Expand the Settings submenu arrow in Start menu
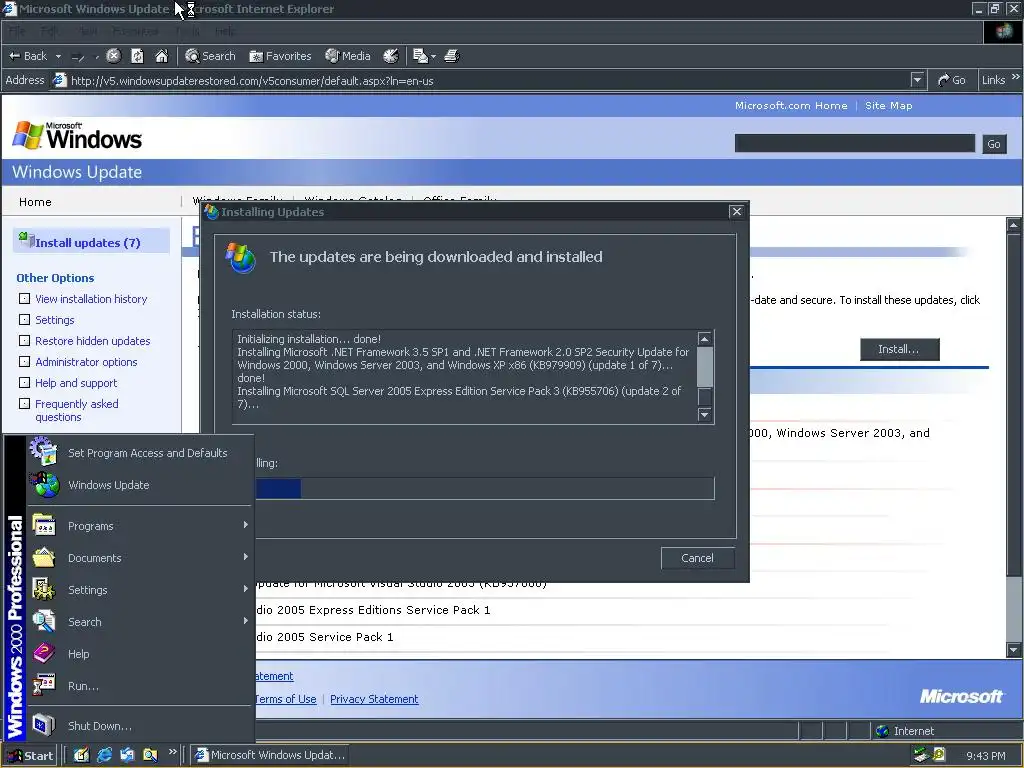1024x768 pixels. (246, 589)
